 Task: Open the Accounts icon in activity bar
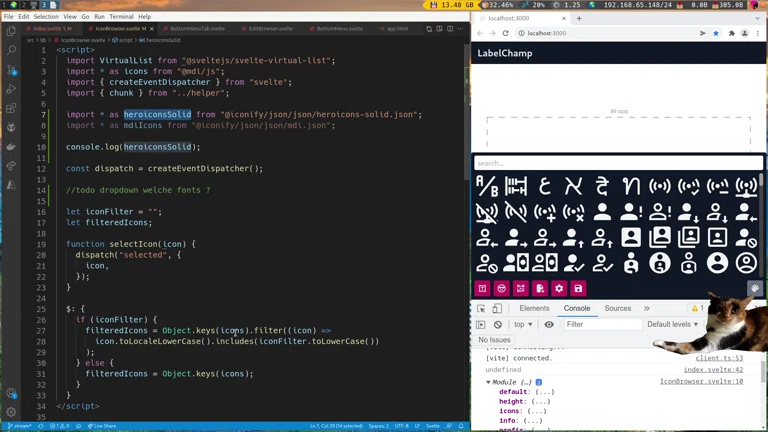11,393
